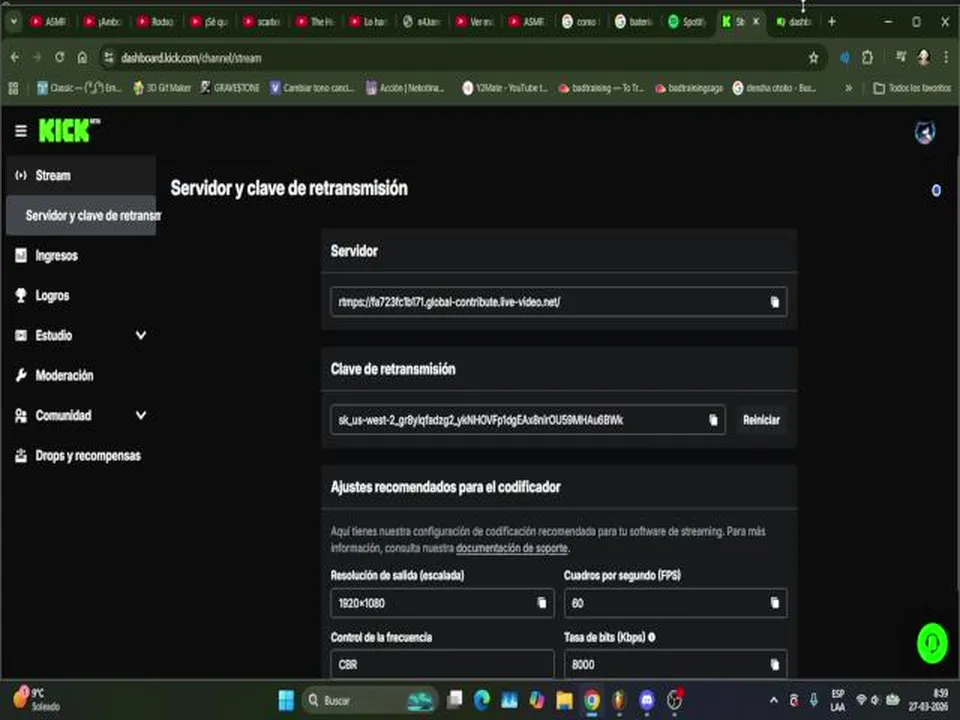
Task: Open the hamburger menu beside Kick logo
Action: coord(21,130)
